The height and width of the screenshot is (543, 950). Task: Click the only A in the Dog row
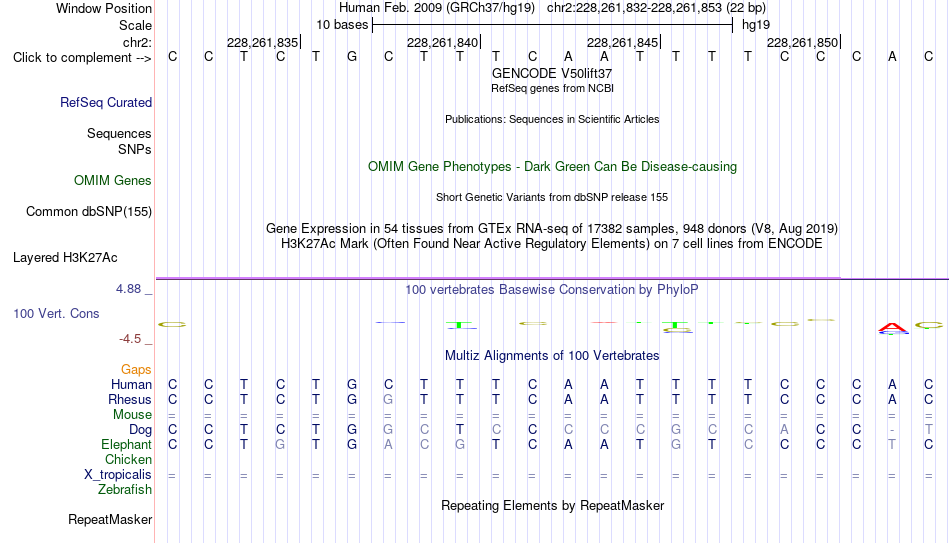784,430
